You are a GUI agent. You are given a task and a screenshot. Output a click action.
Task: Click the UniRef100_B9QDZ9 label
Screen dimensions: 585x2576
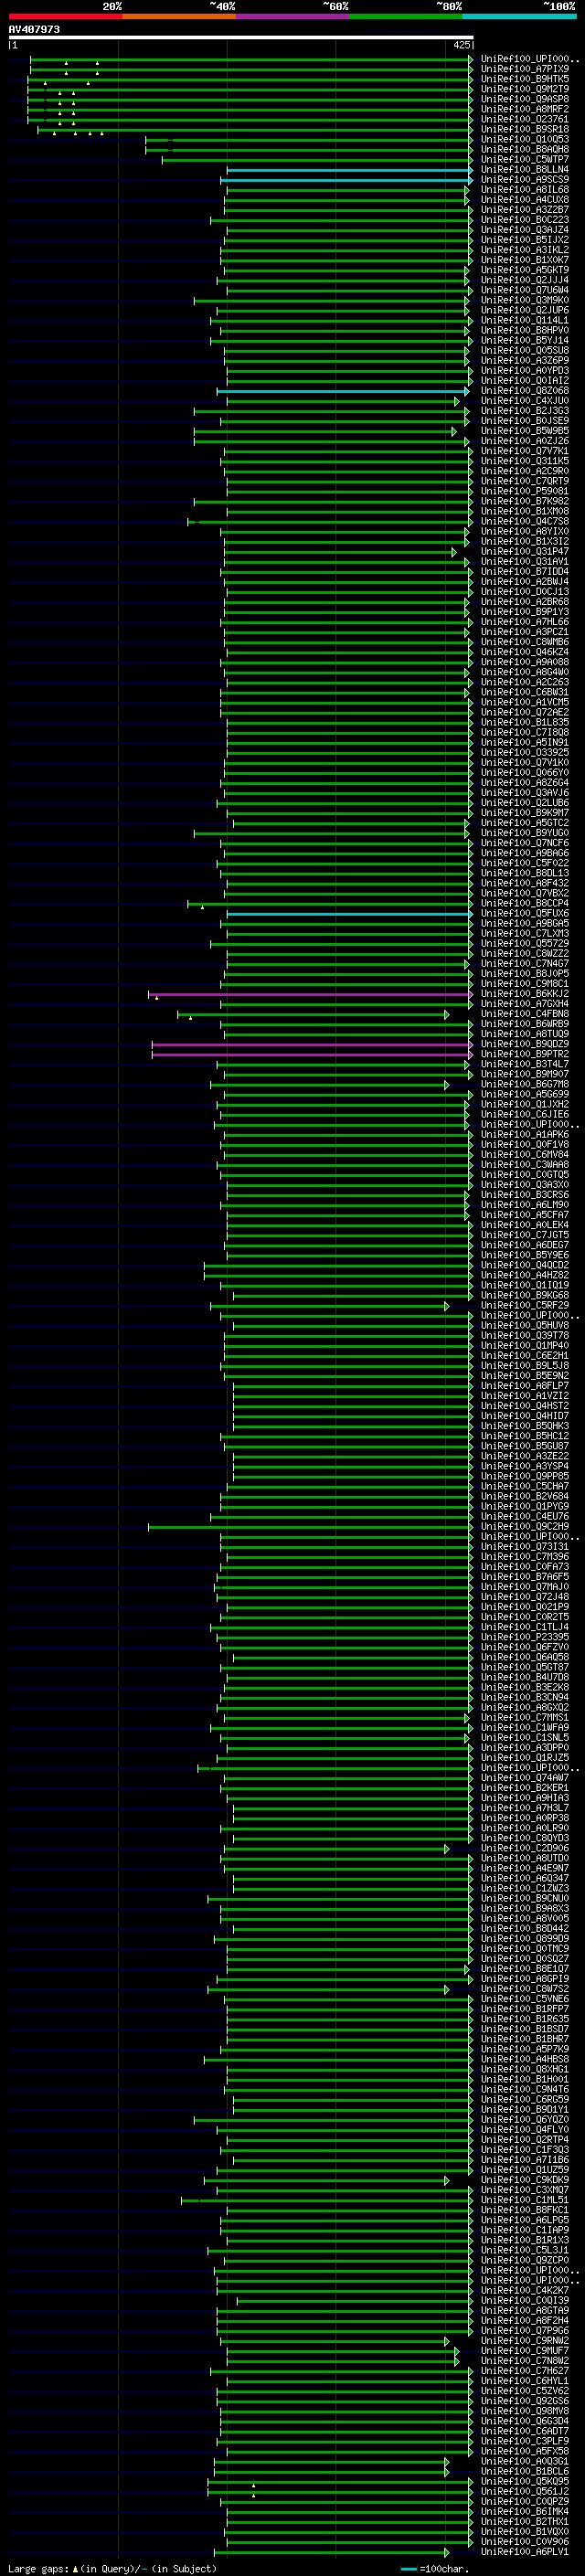pos(525,1045)
